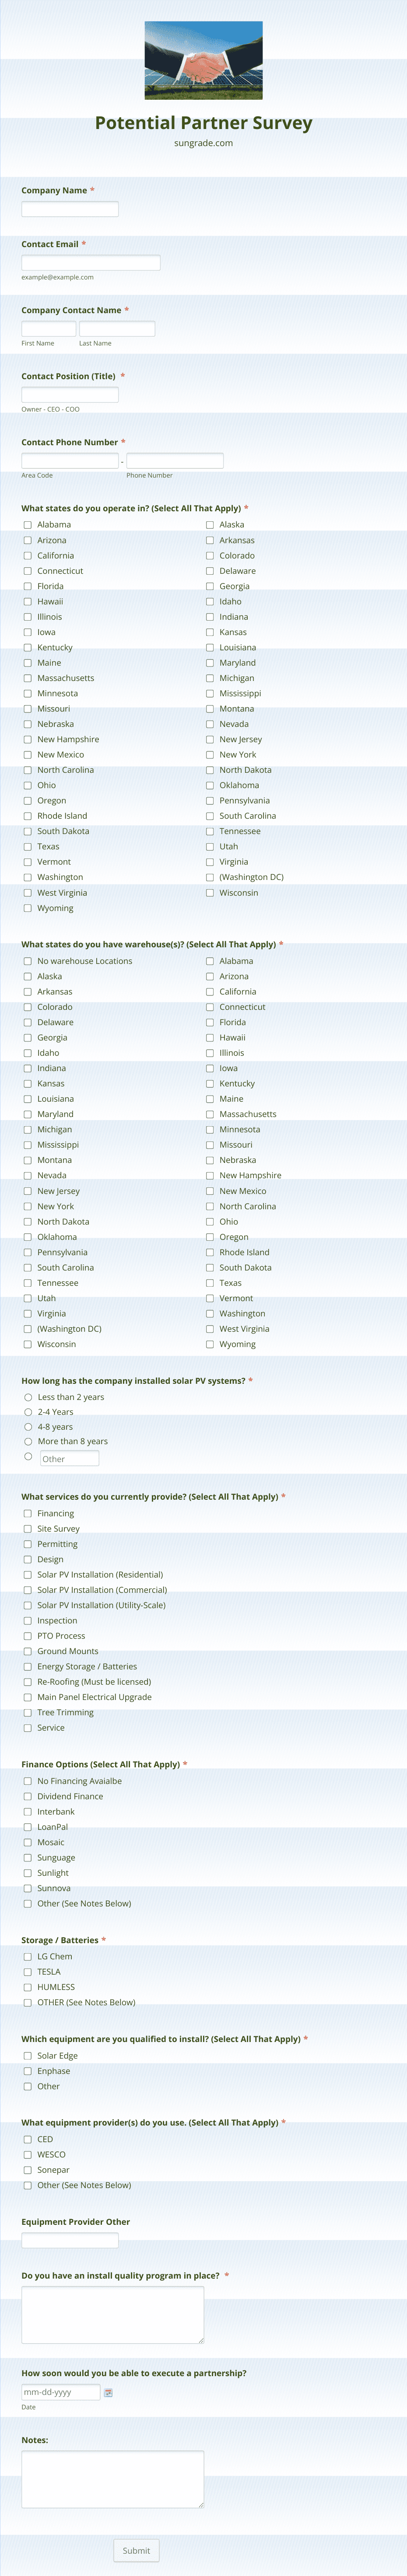Screen dimensions: 407x2576
Task: Focus the Area Code phone field
Action: pos(70,461)
